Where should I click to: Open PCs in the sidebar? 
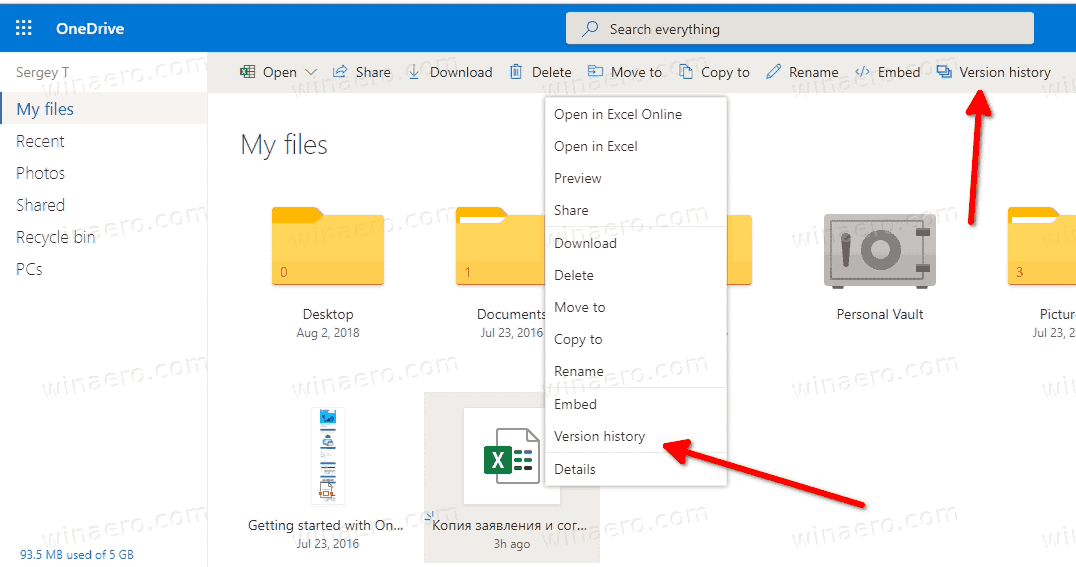tap(29, 269)
